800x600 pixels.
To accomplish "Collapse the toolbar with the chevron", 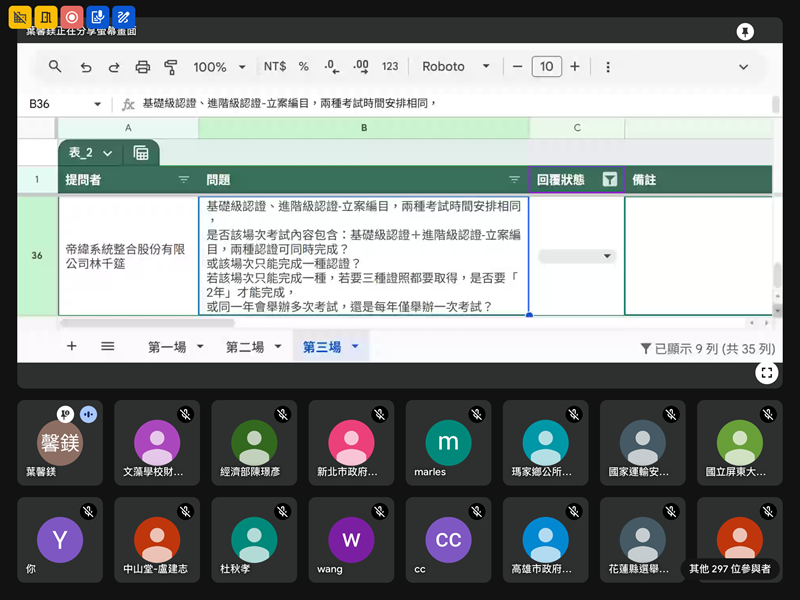I will 743,67.
